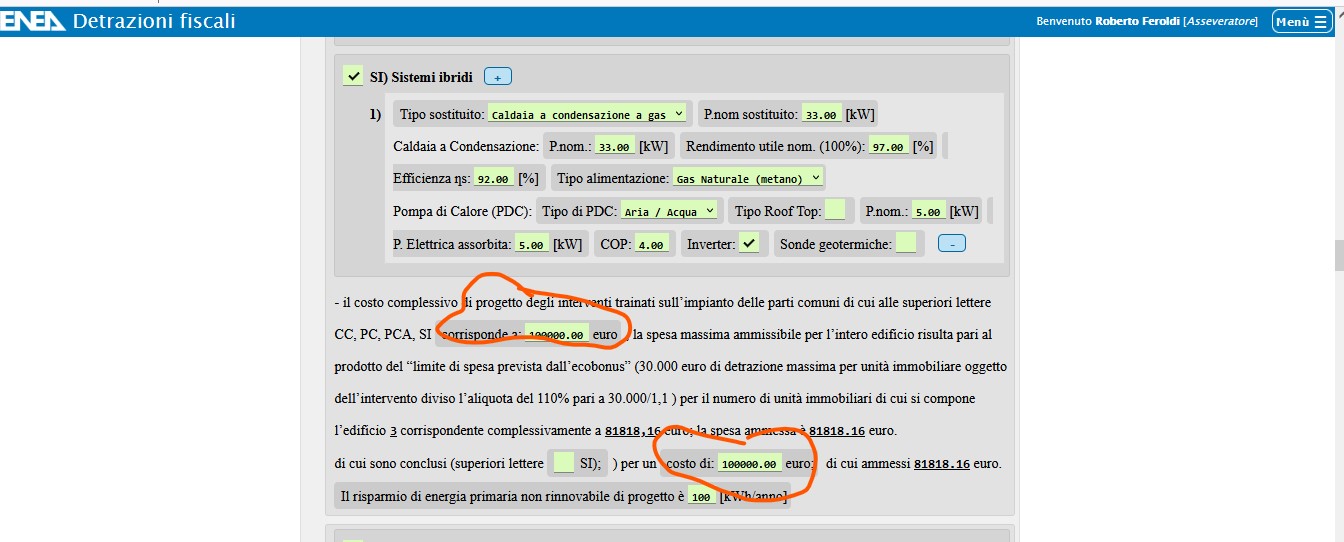Remove hybrid system entry with minus button

pos(951,243)
